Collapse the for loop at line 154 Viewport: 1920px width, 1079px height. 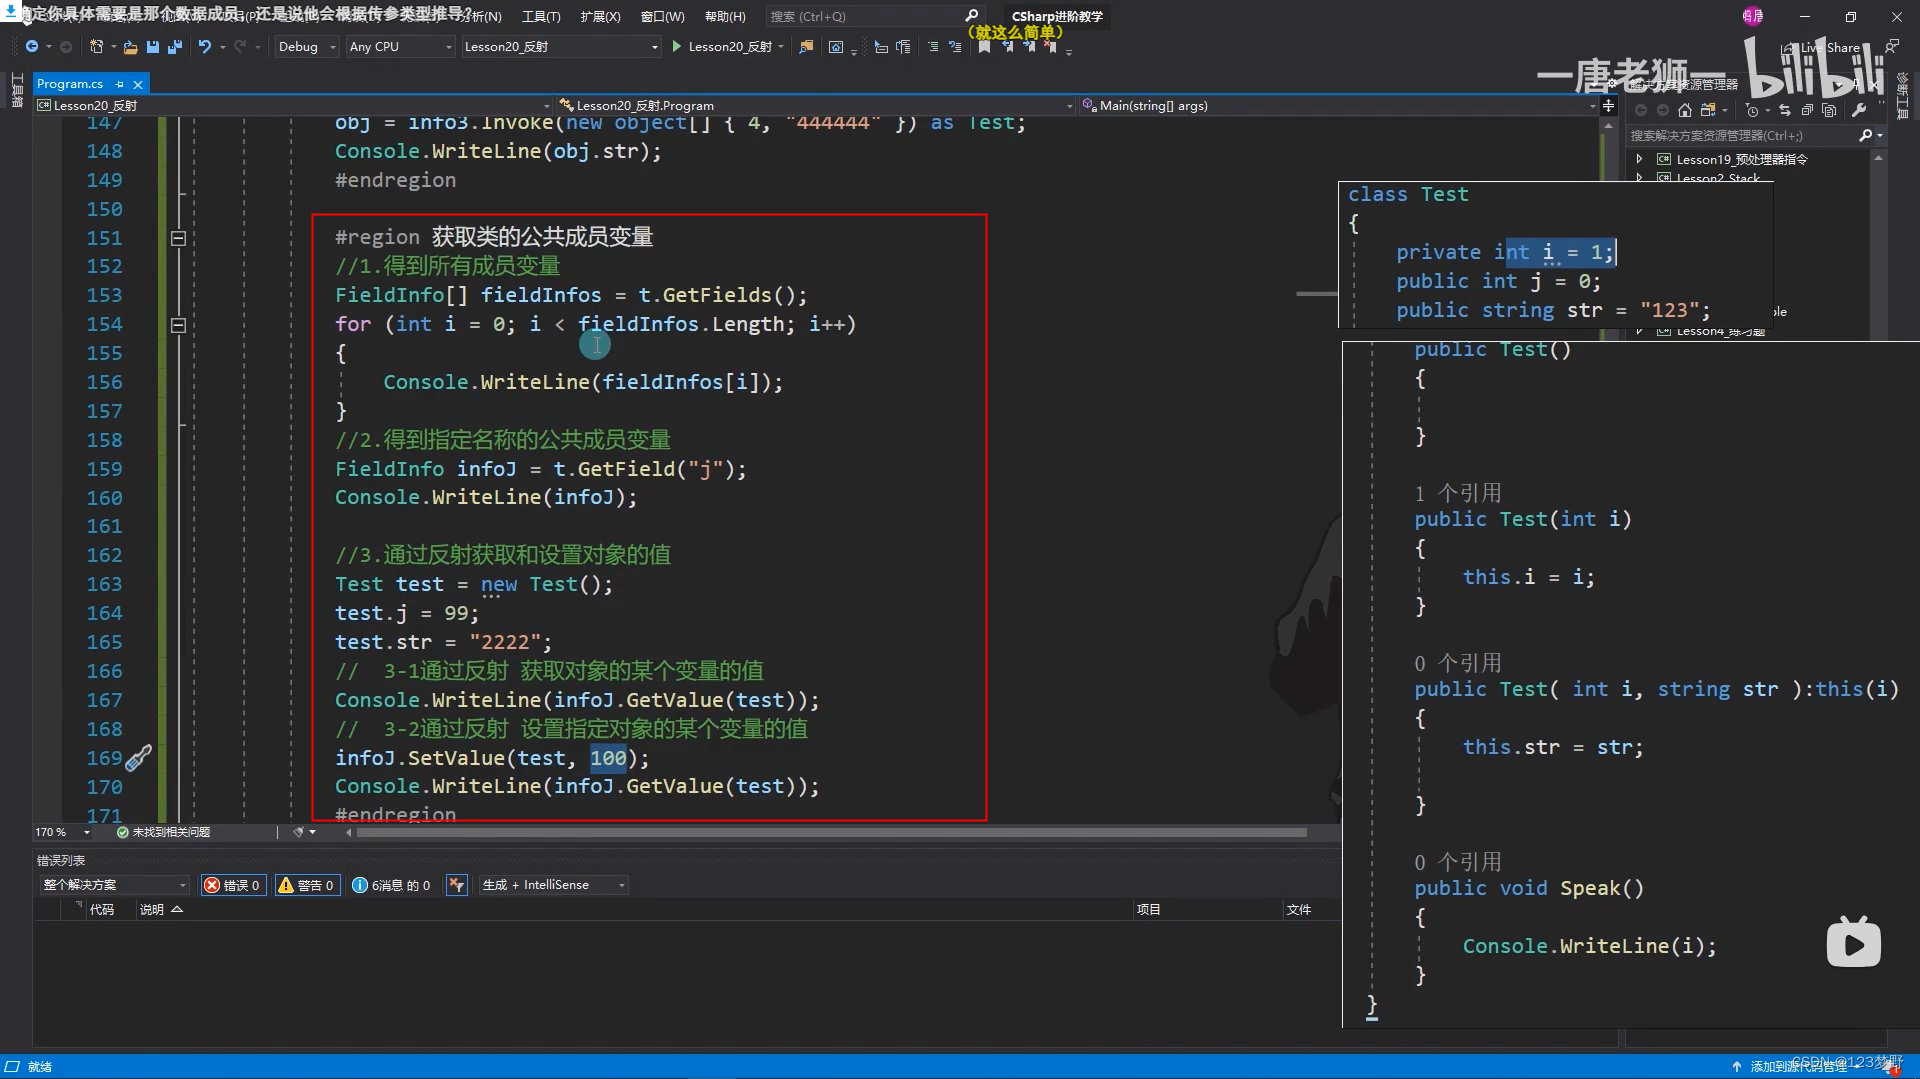click(178, 325)
